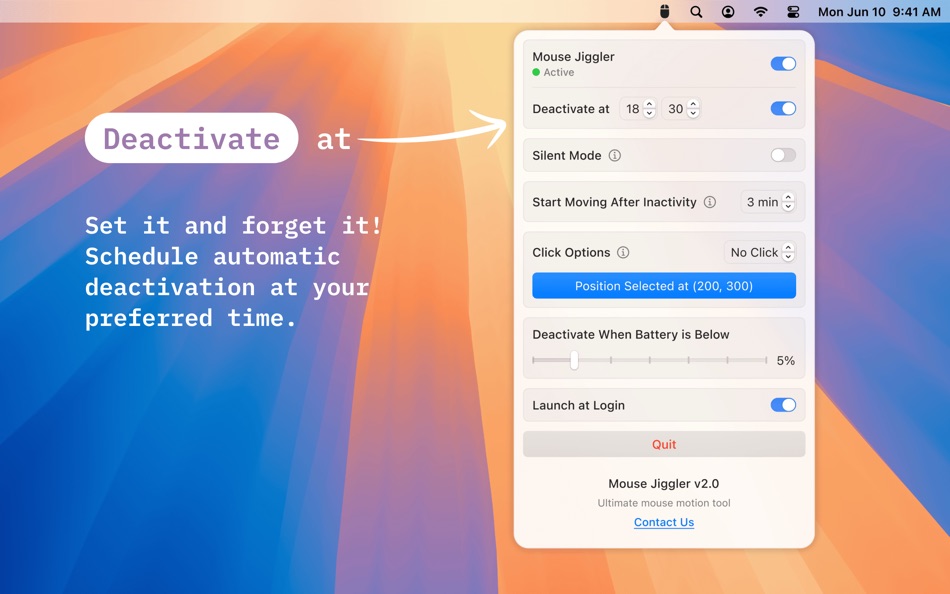The image size is (950, 594).
Task: Show info for Start Moving After Inactivity
Action: (x=709, y=202)
